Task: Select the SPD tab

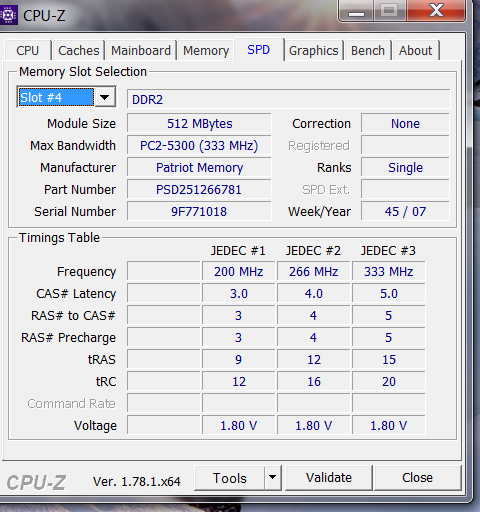Action: [259, 50]
